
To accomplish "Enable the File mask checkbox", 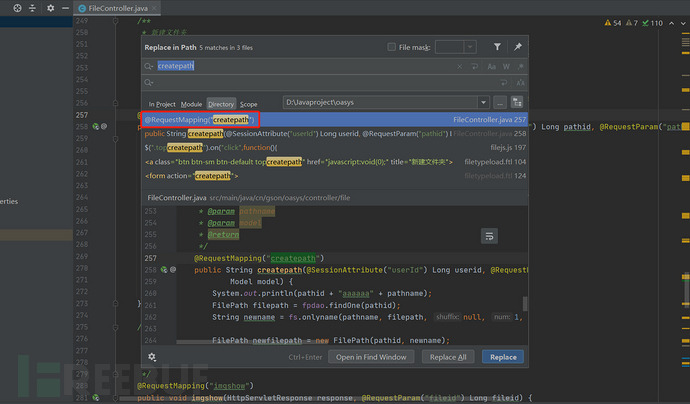I will tap(391, 47).
